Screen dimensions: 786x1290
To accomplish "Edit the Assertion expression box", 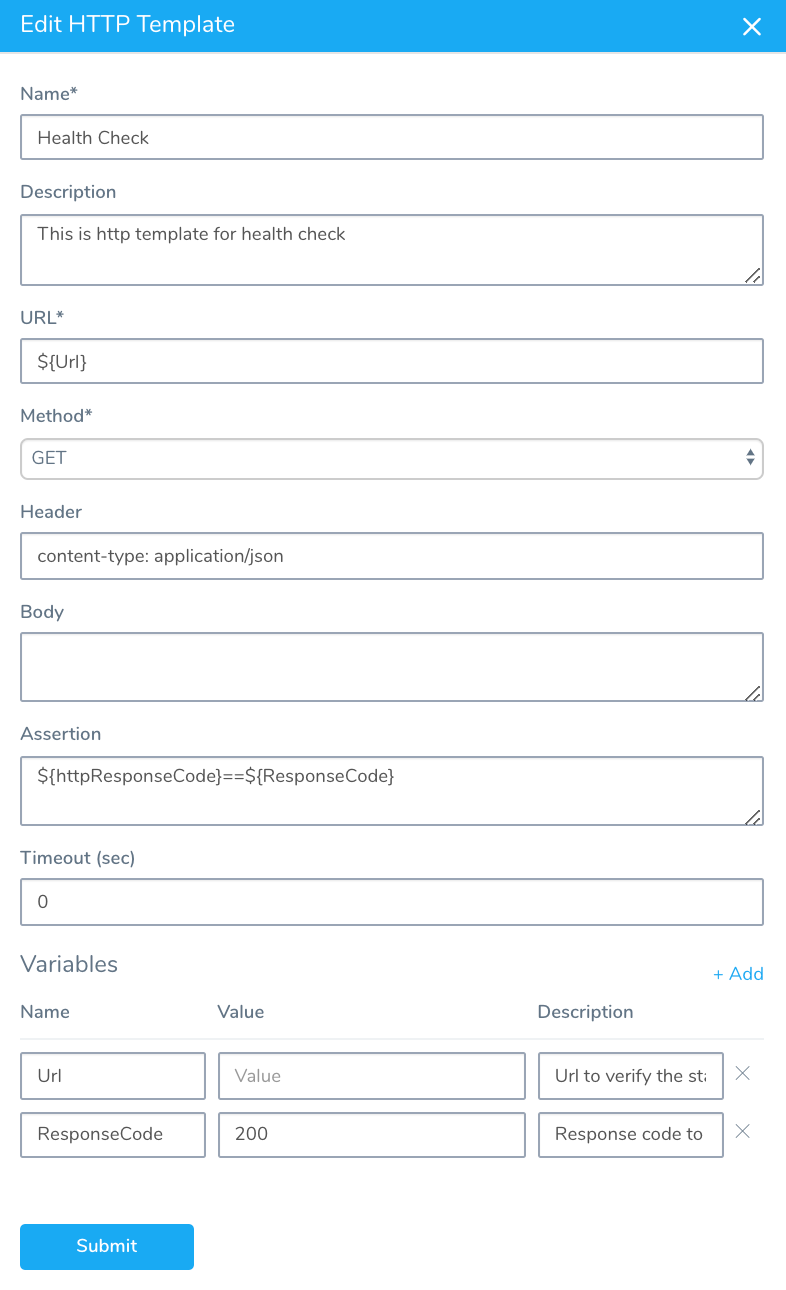I will pyautogui.click(x=392, y=791).
